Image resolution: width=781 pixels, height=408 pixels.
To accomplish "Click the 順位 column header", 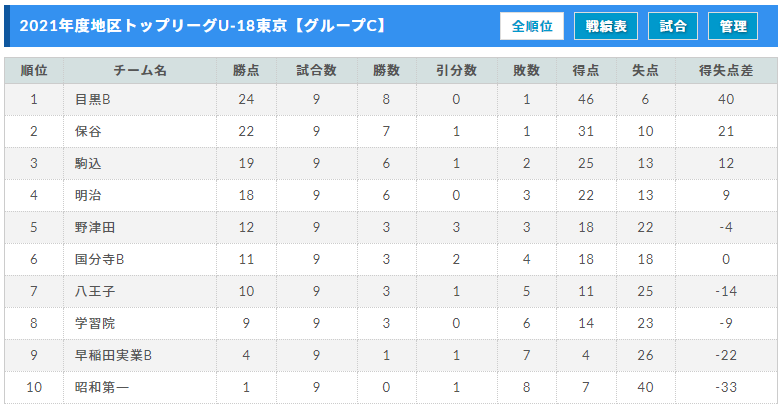I will (34, 70).
